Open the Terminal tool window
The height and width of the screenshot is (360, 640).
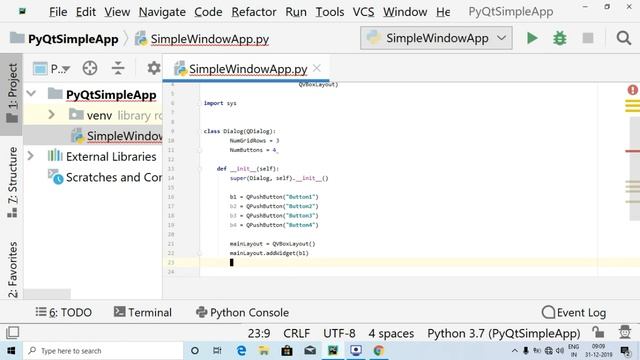[143, 312]
